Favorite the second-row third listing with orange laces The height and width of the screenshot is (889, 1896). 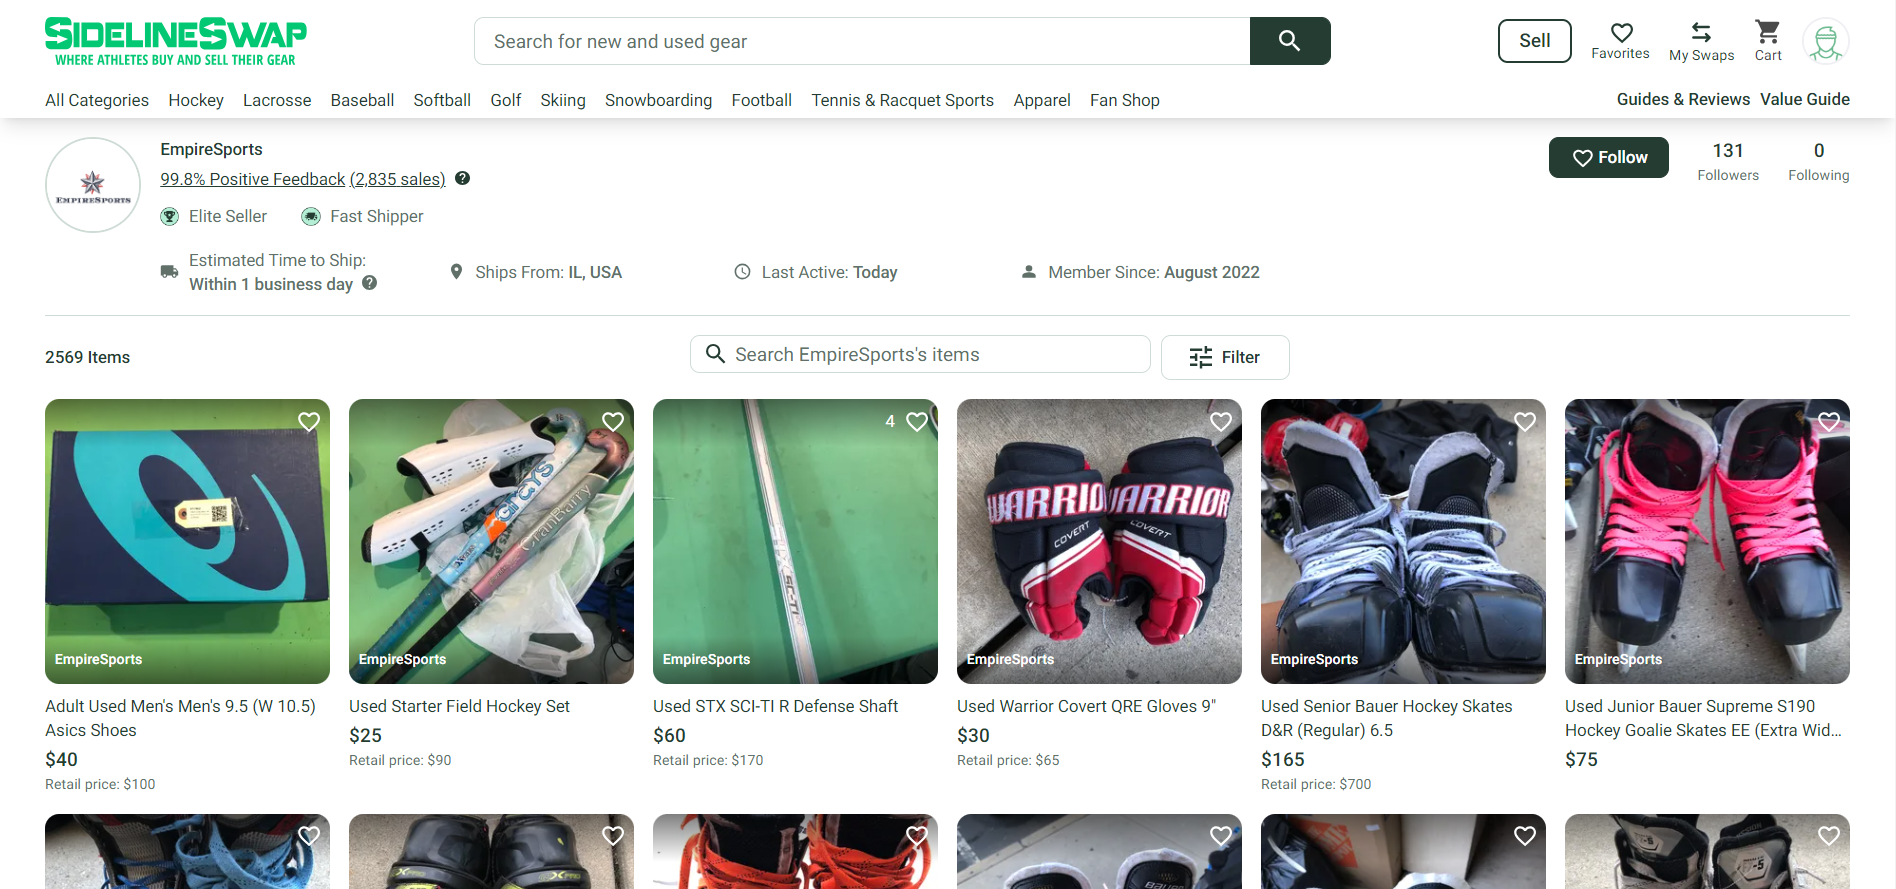[x=917, y=835]
